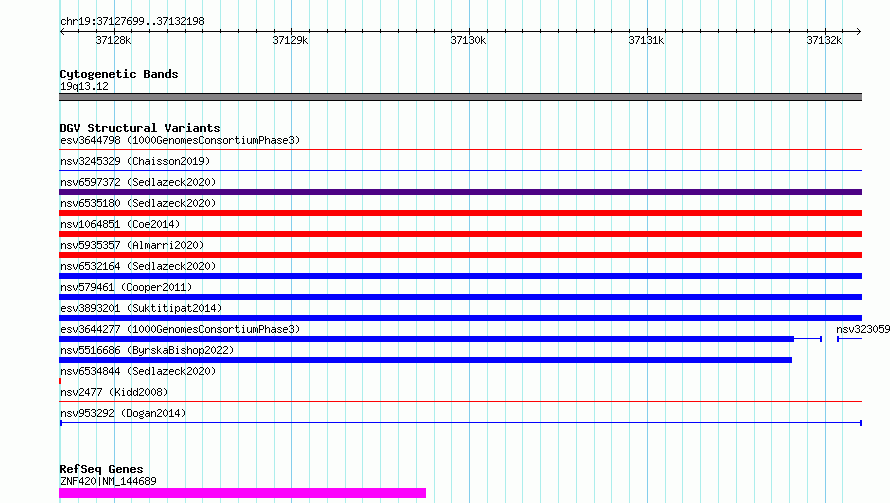Click the nsv6597372 (Sedlazeck2020) label
This screenshot has height=503, width=890.
point(138,182)
